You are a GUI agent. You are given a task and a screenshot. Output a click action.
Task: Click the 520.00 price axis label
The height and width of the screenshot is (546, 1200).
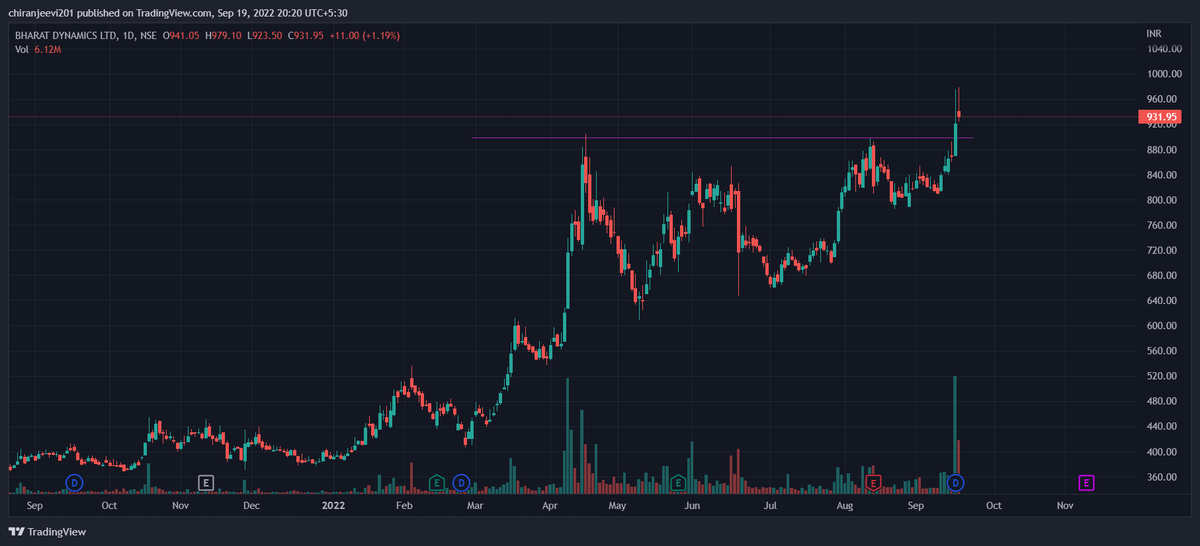pyautogui.click(x=1161, y=376)
